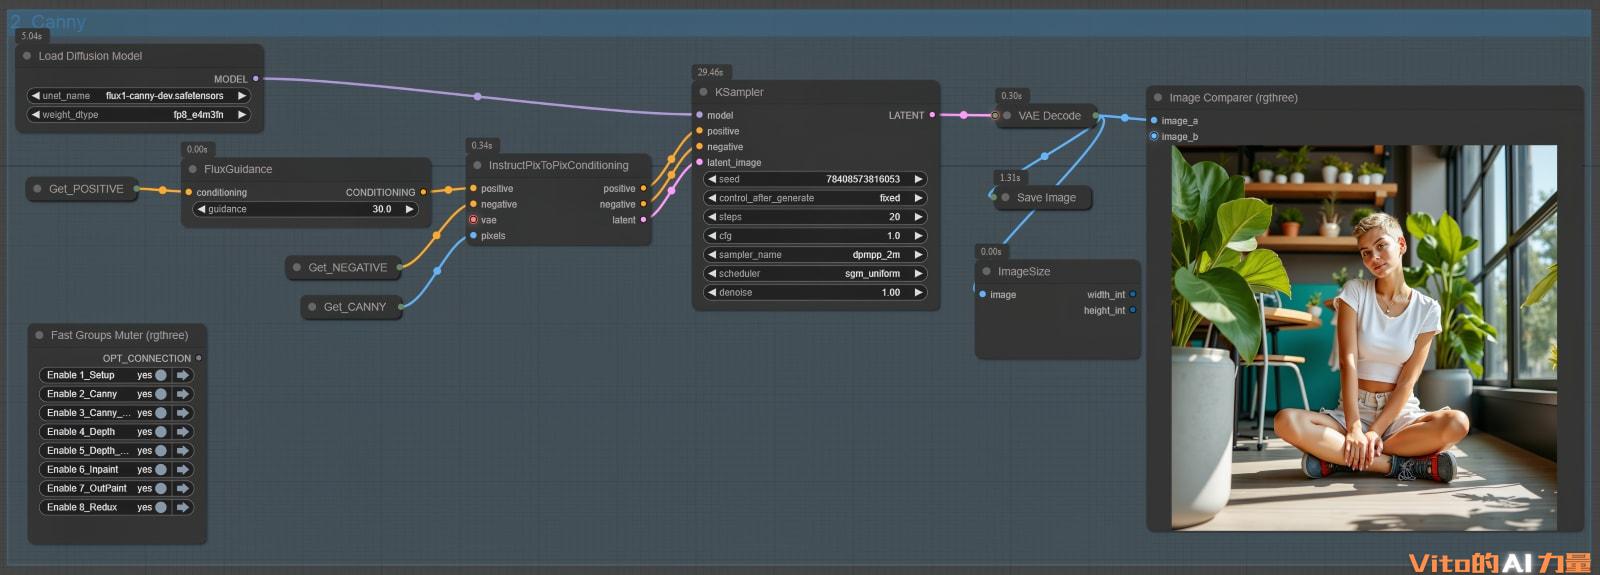Open the unet_name model dropdown
The width and height of the screenshot is (1600, 575).
click(x=139, y=96)
